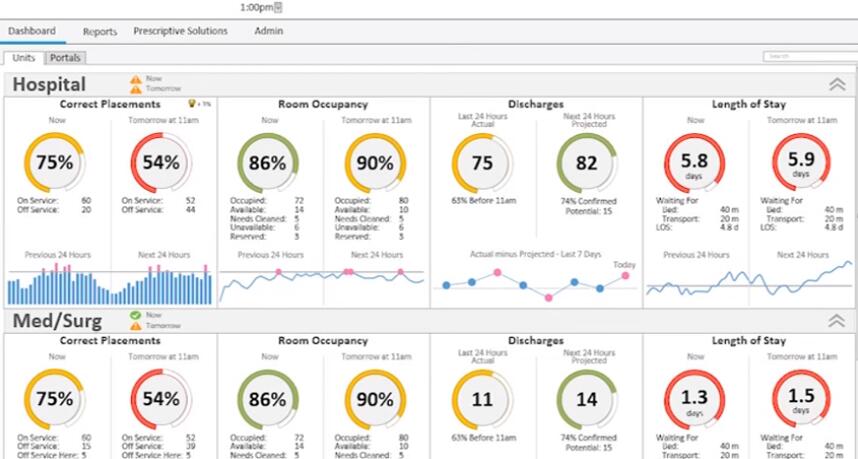Click Hospital Tomorrow 'Off Service: 44' row
The width and height of the screenshot is (858, 459).
[x=159, y=210]
